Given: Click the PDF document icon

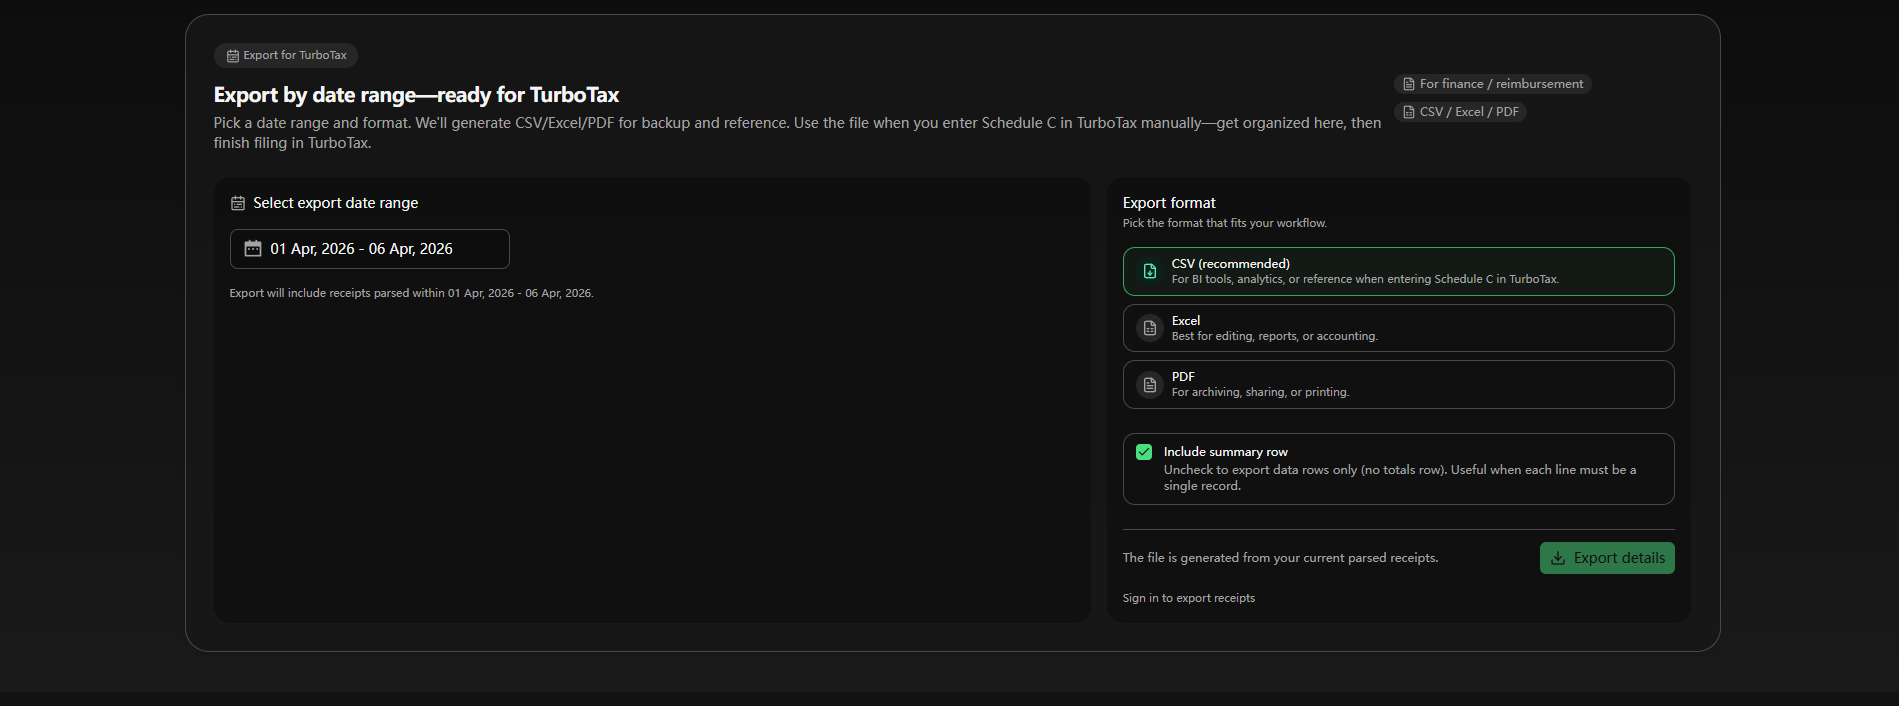Looking at the screenshot, I should point(1150,385).
